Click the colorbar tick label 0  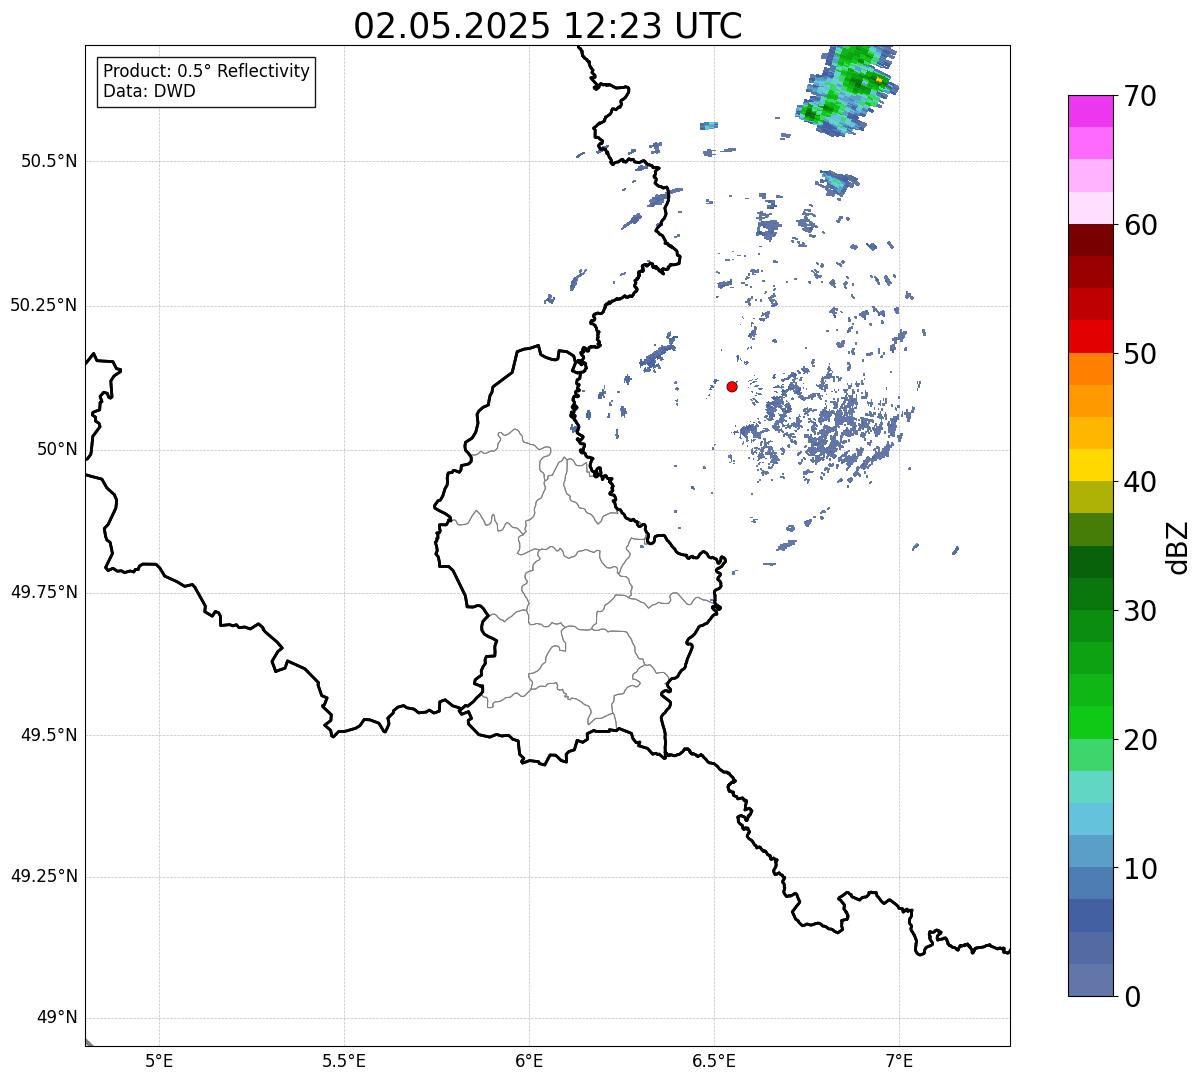(x=1132, y=997)
